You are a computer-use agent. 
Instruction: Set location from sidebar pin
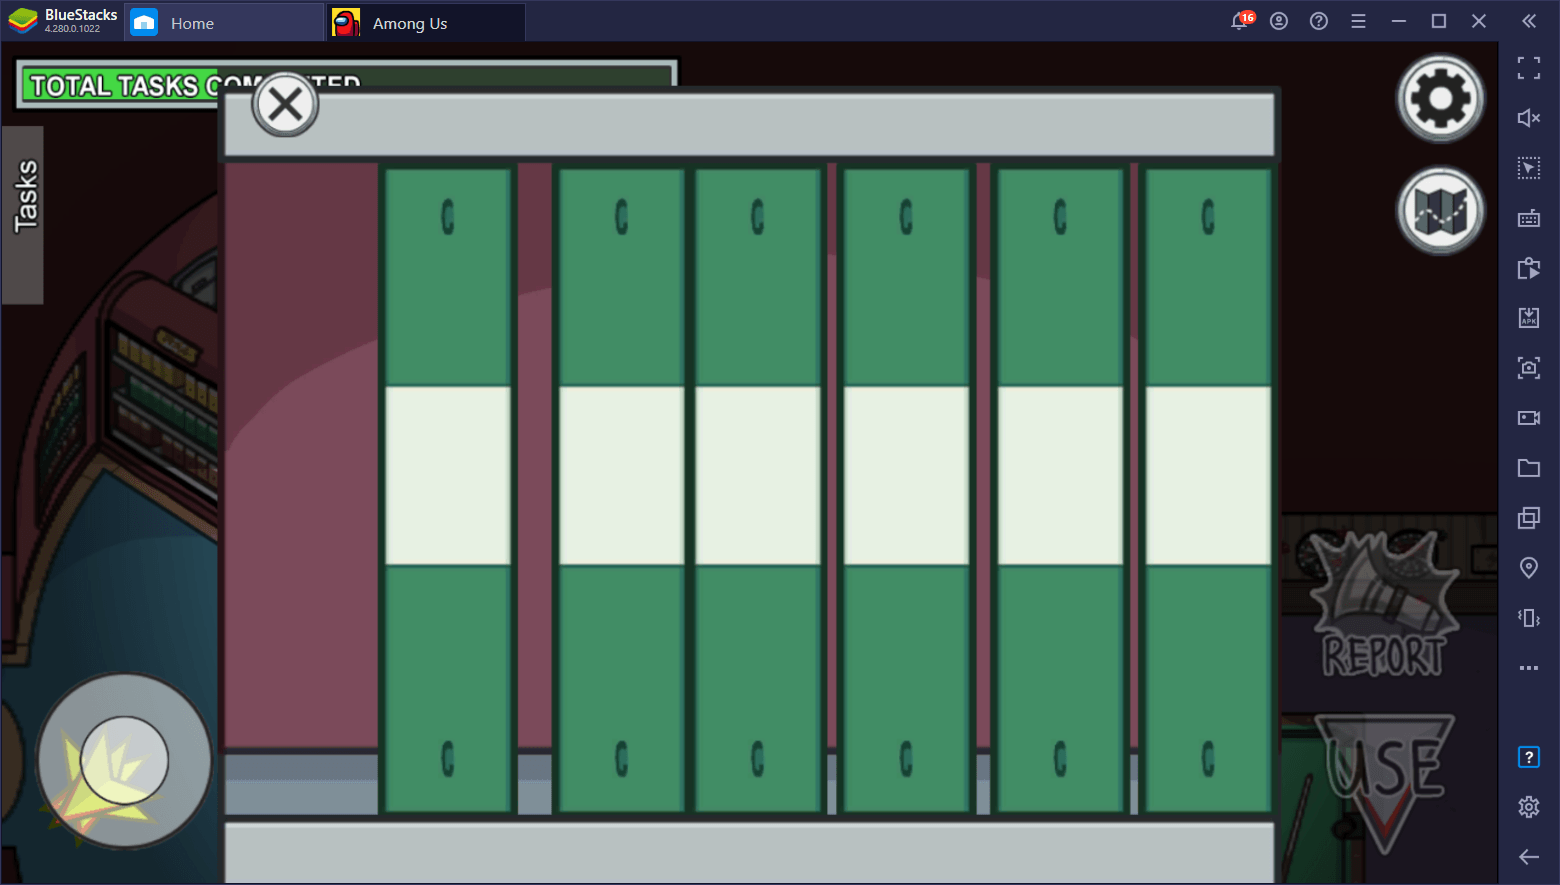tap(1529, 568)
